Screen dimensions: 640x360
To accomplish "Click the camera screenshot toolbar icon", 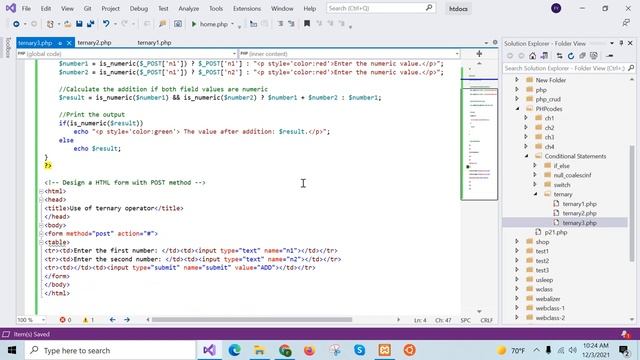I will [x=178, y=24].
